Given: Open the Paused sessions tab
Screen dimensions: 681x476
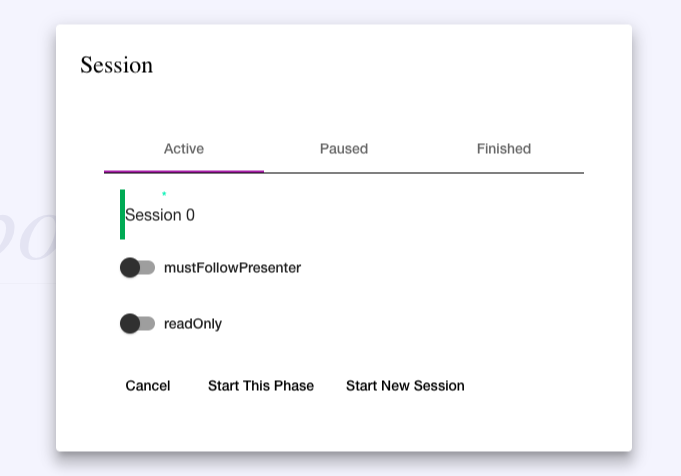Looking at the screenshot, I should coord(344,149).
